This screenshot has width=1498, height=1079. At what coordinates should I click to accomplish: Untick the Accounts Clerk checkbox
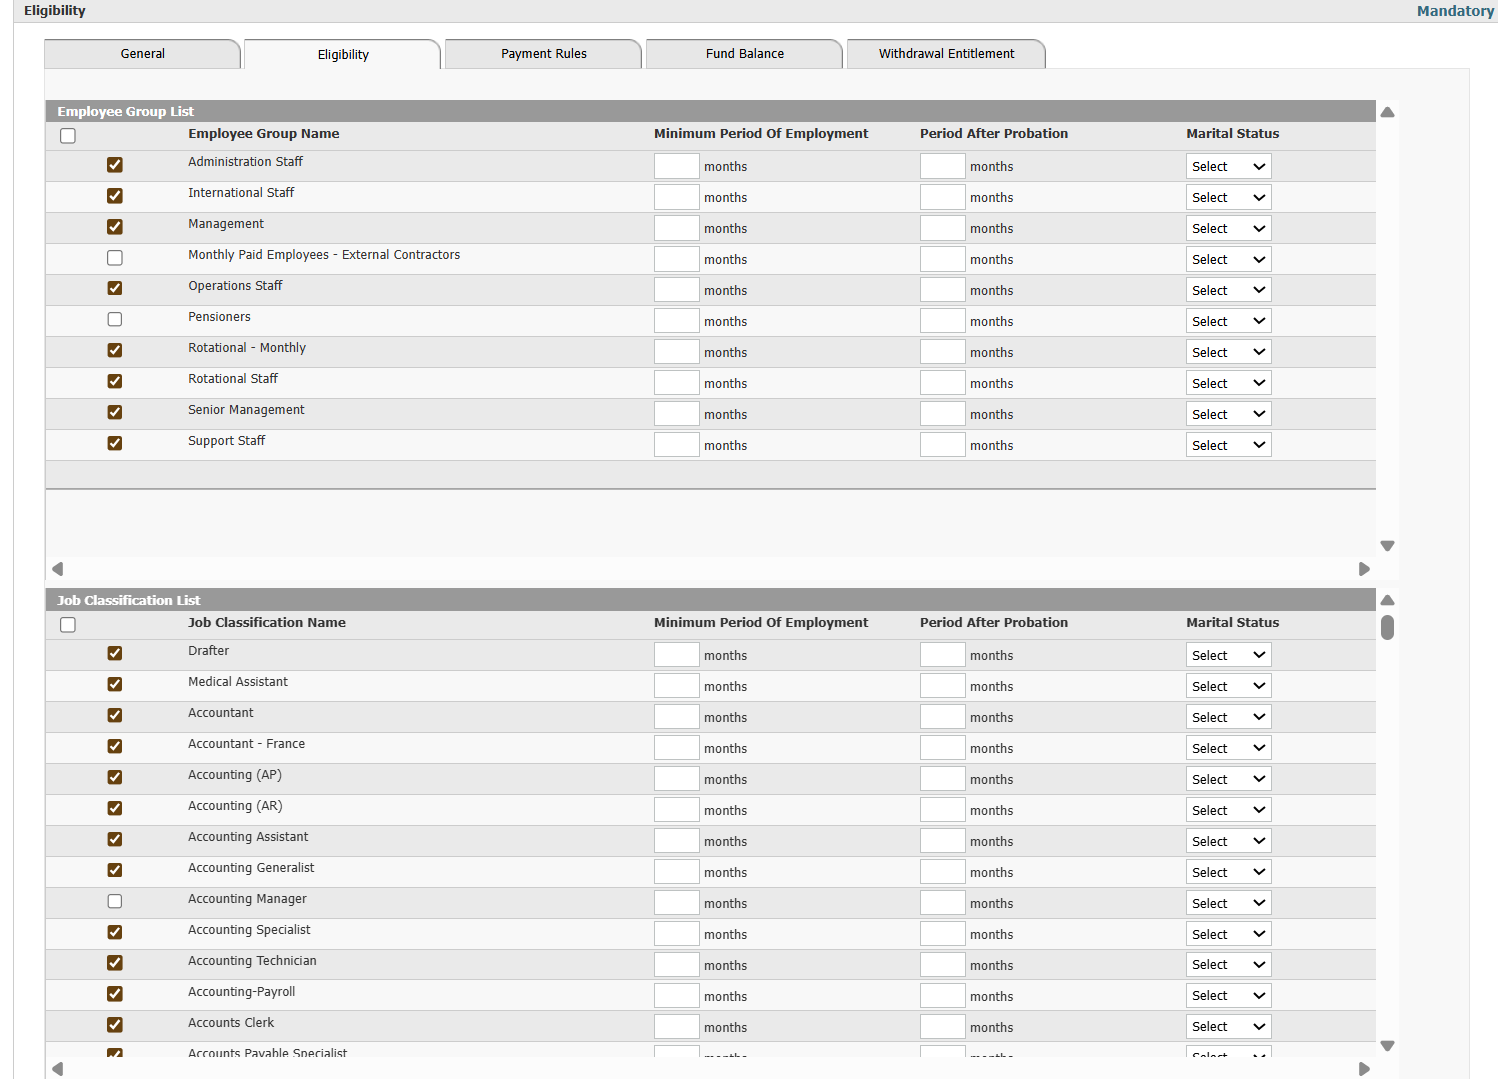(x=115, y=1026)
